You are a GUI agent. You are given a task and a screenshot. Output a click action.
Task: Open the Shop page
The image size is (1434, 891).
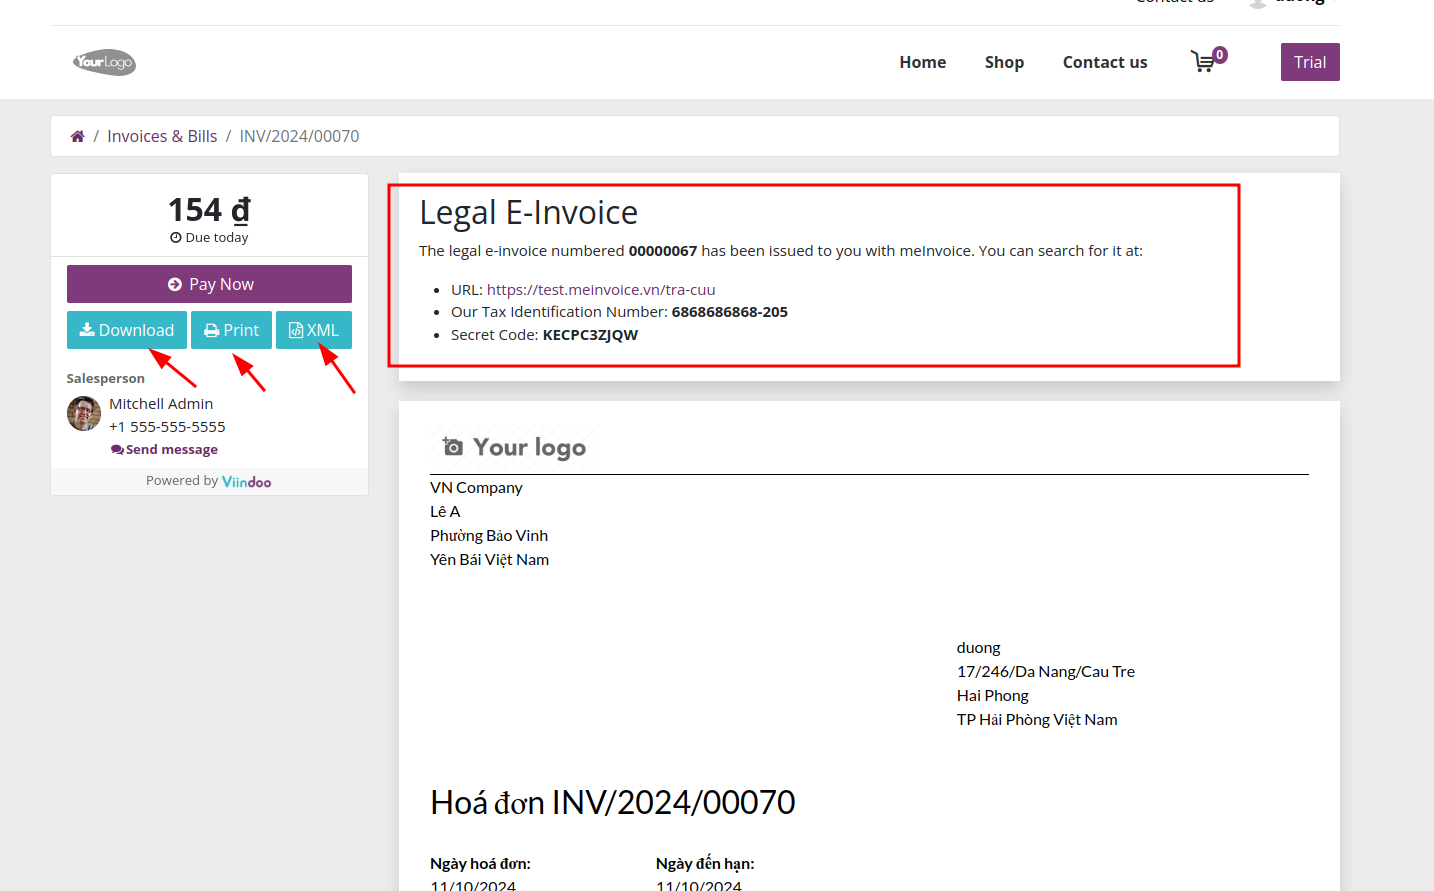(x=1004, y=61)
